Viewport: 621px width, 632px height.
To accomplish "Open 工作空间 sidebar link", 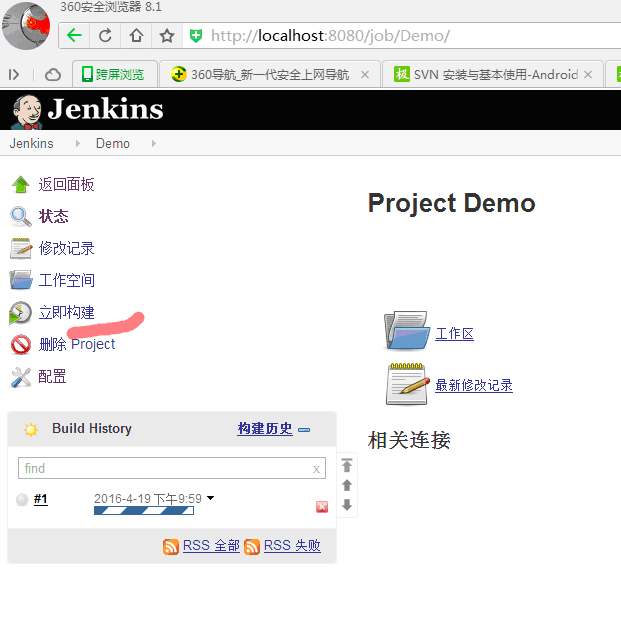I will coord(66,280).
